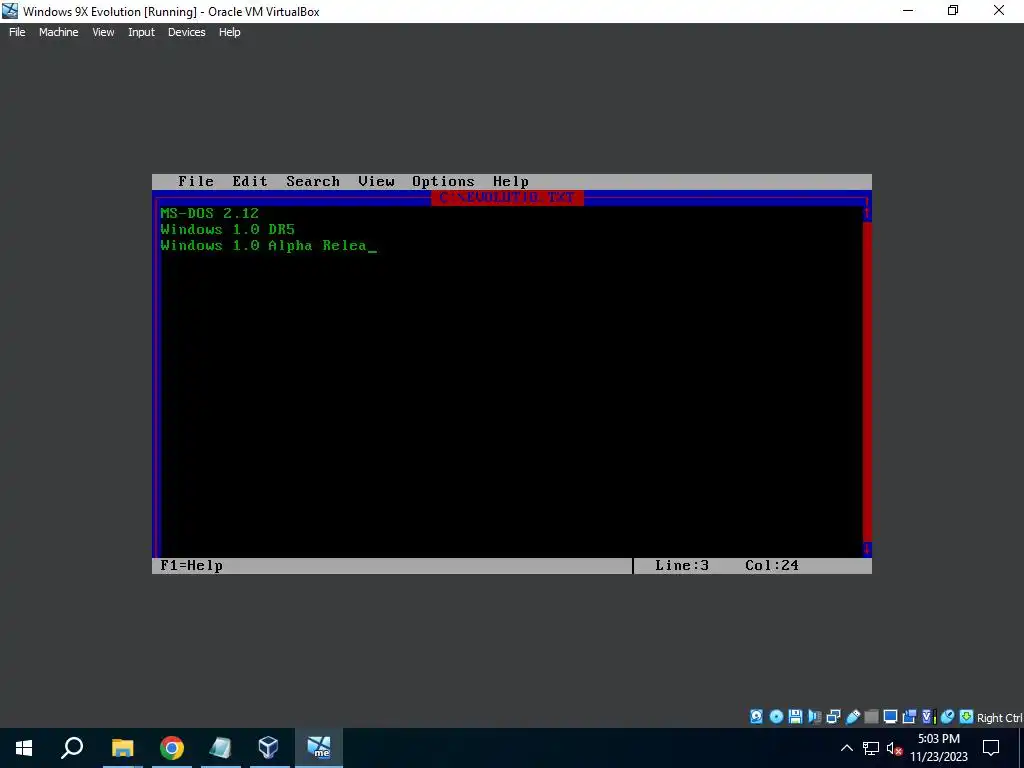Click the line "Windows 1.0 Alpha Relea"
The image size is (1024, 768).
tap(263, 246)
